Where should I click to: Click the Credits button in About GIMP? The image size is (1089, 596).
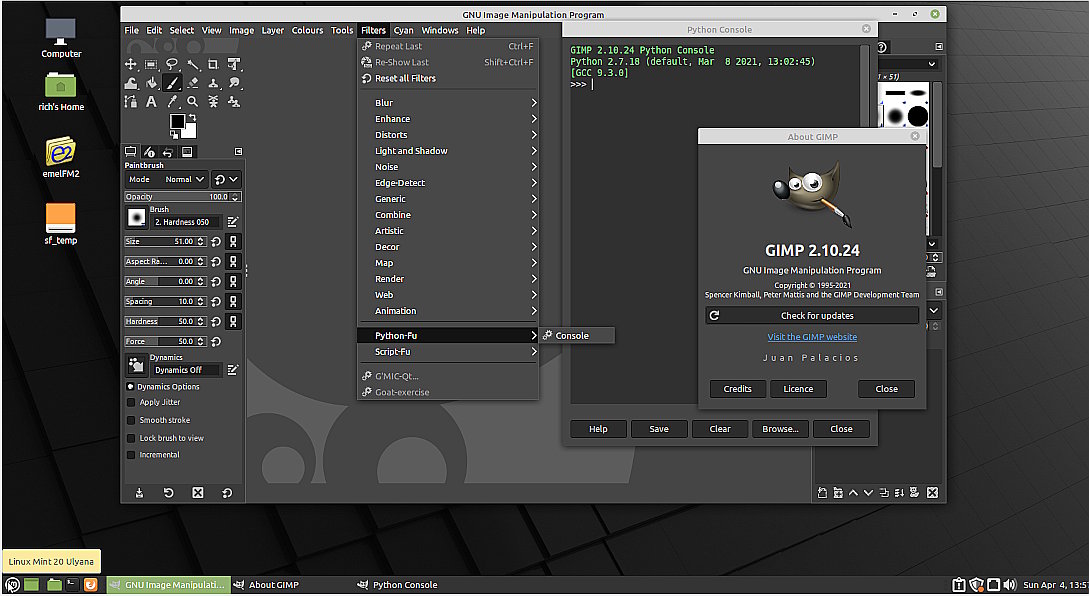coord(738,389)
